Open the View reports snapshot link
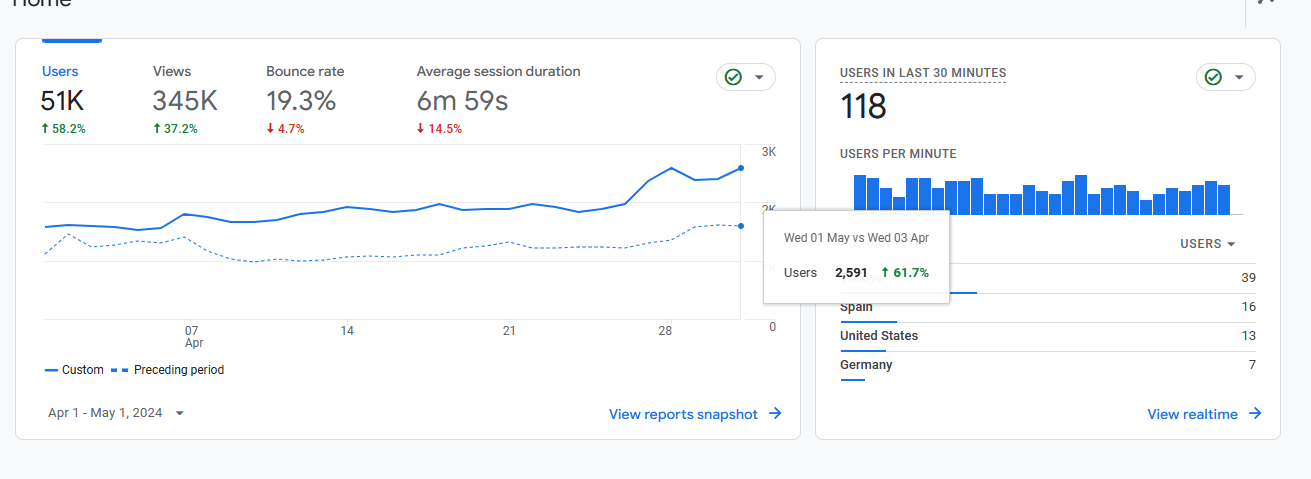The height and width of the screenshot is (479, 1311). [683, 414]
